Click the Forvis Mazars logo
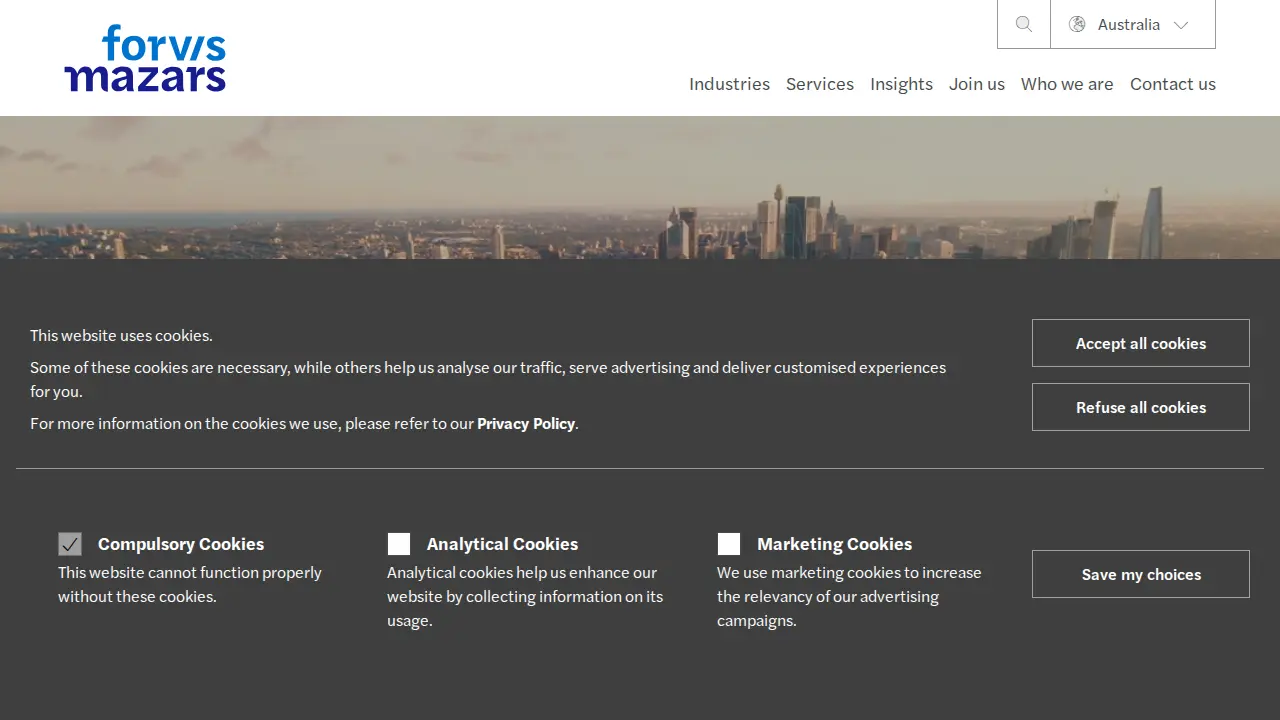 pyautogui.click(x=145, y=59)
